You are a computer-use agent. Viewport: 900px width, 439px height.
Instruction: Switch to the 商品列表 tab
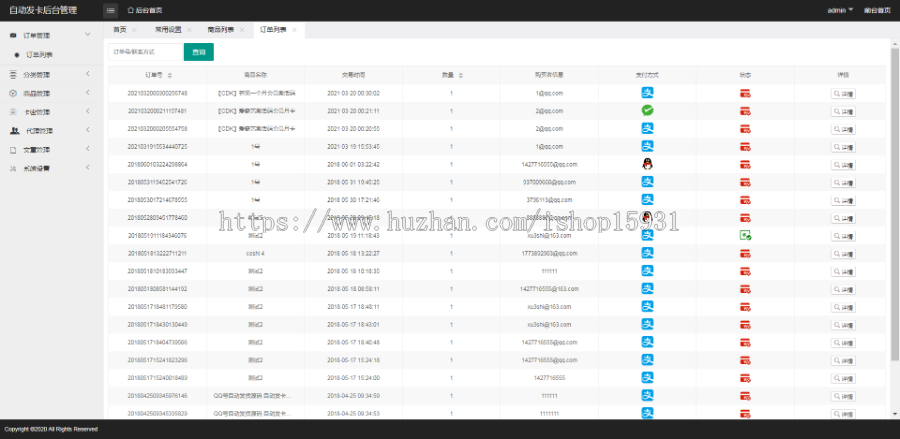(x=220, y=30)
